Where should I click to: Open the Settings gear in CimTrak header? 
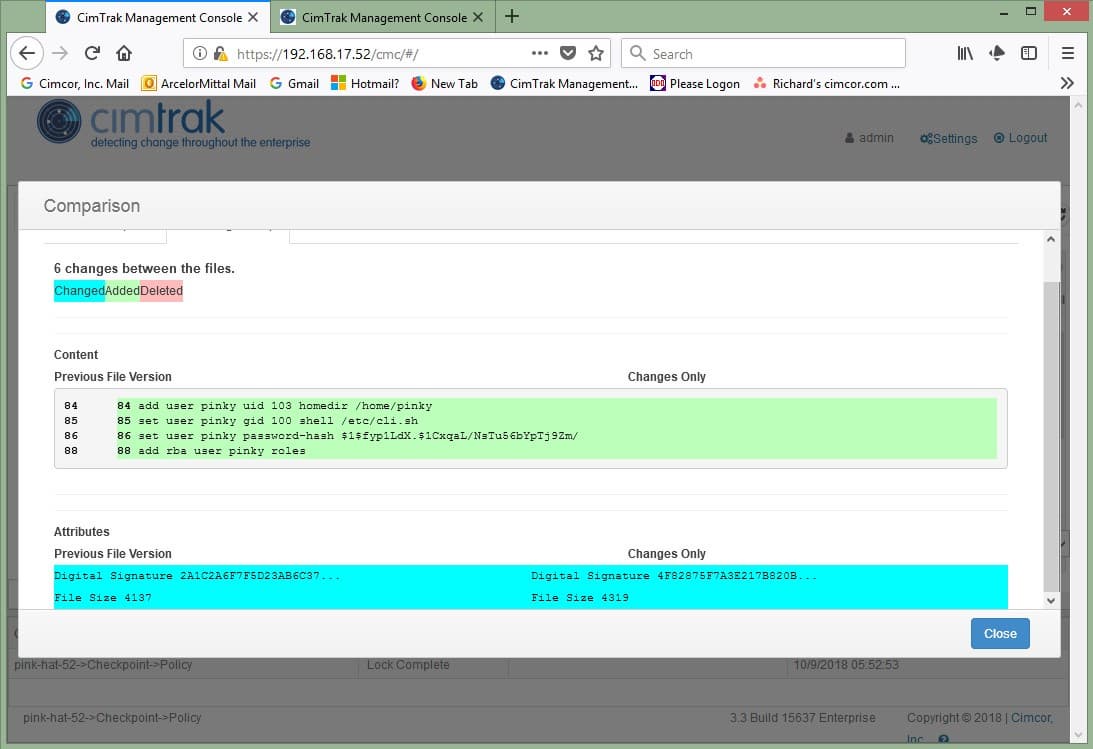pos(946,138)
